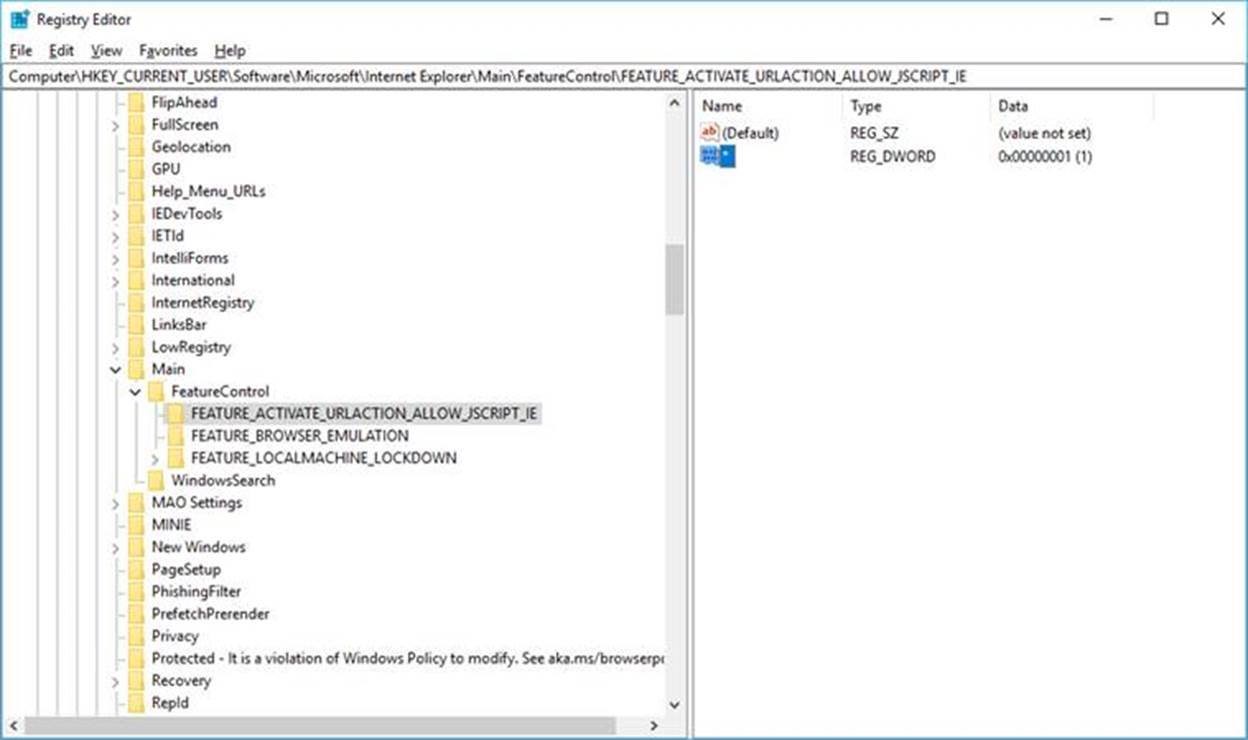Click the horizontal scrollbar left arrow
Viewport: 1248px width, 740px height.
pos(13,726)
